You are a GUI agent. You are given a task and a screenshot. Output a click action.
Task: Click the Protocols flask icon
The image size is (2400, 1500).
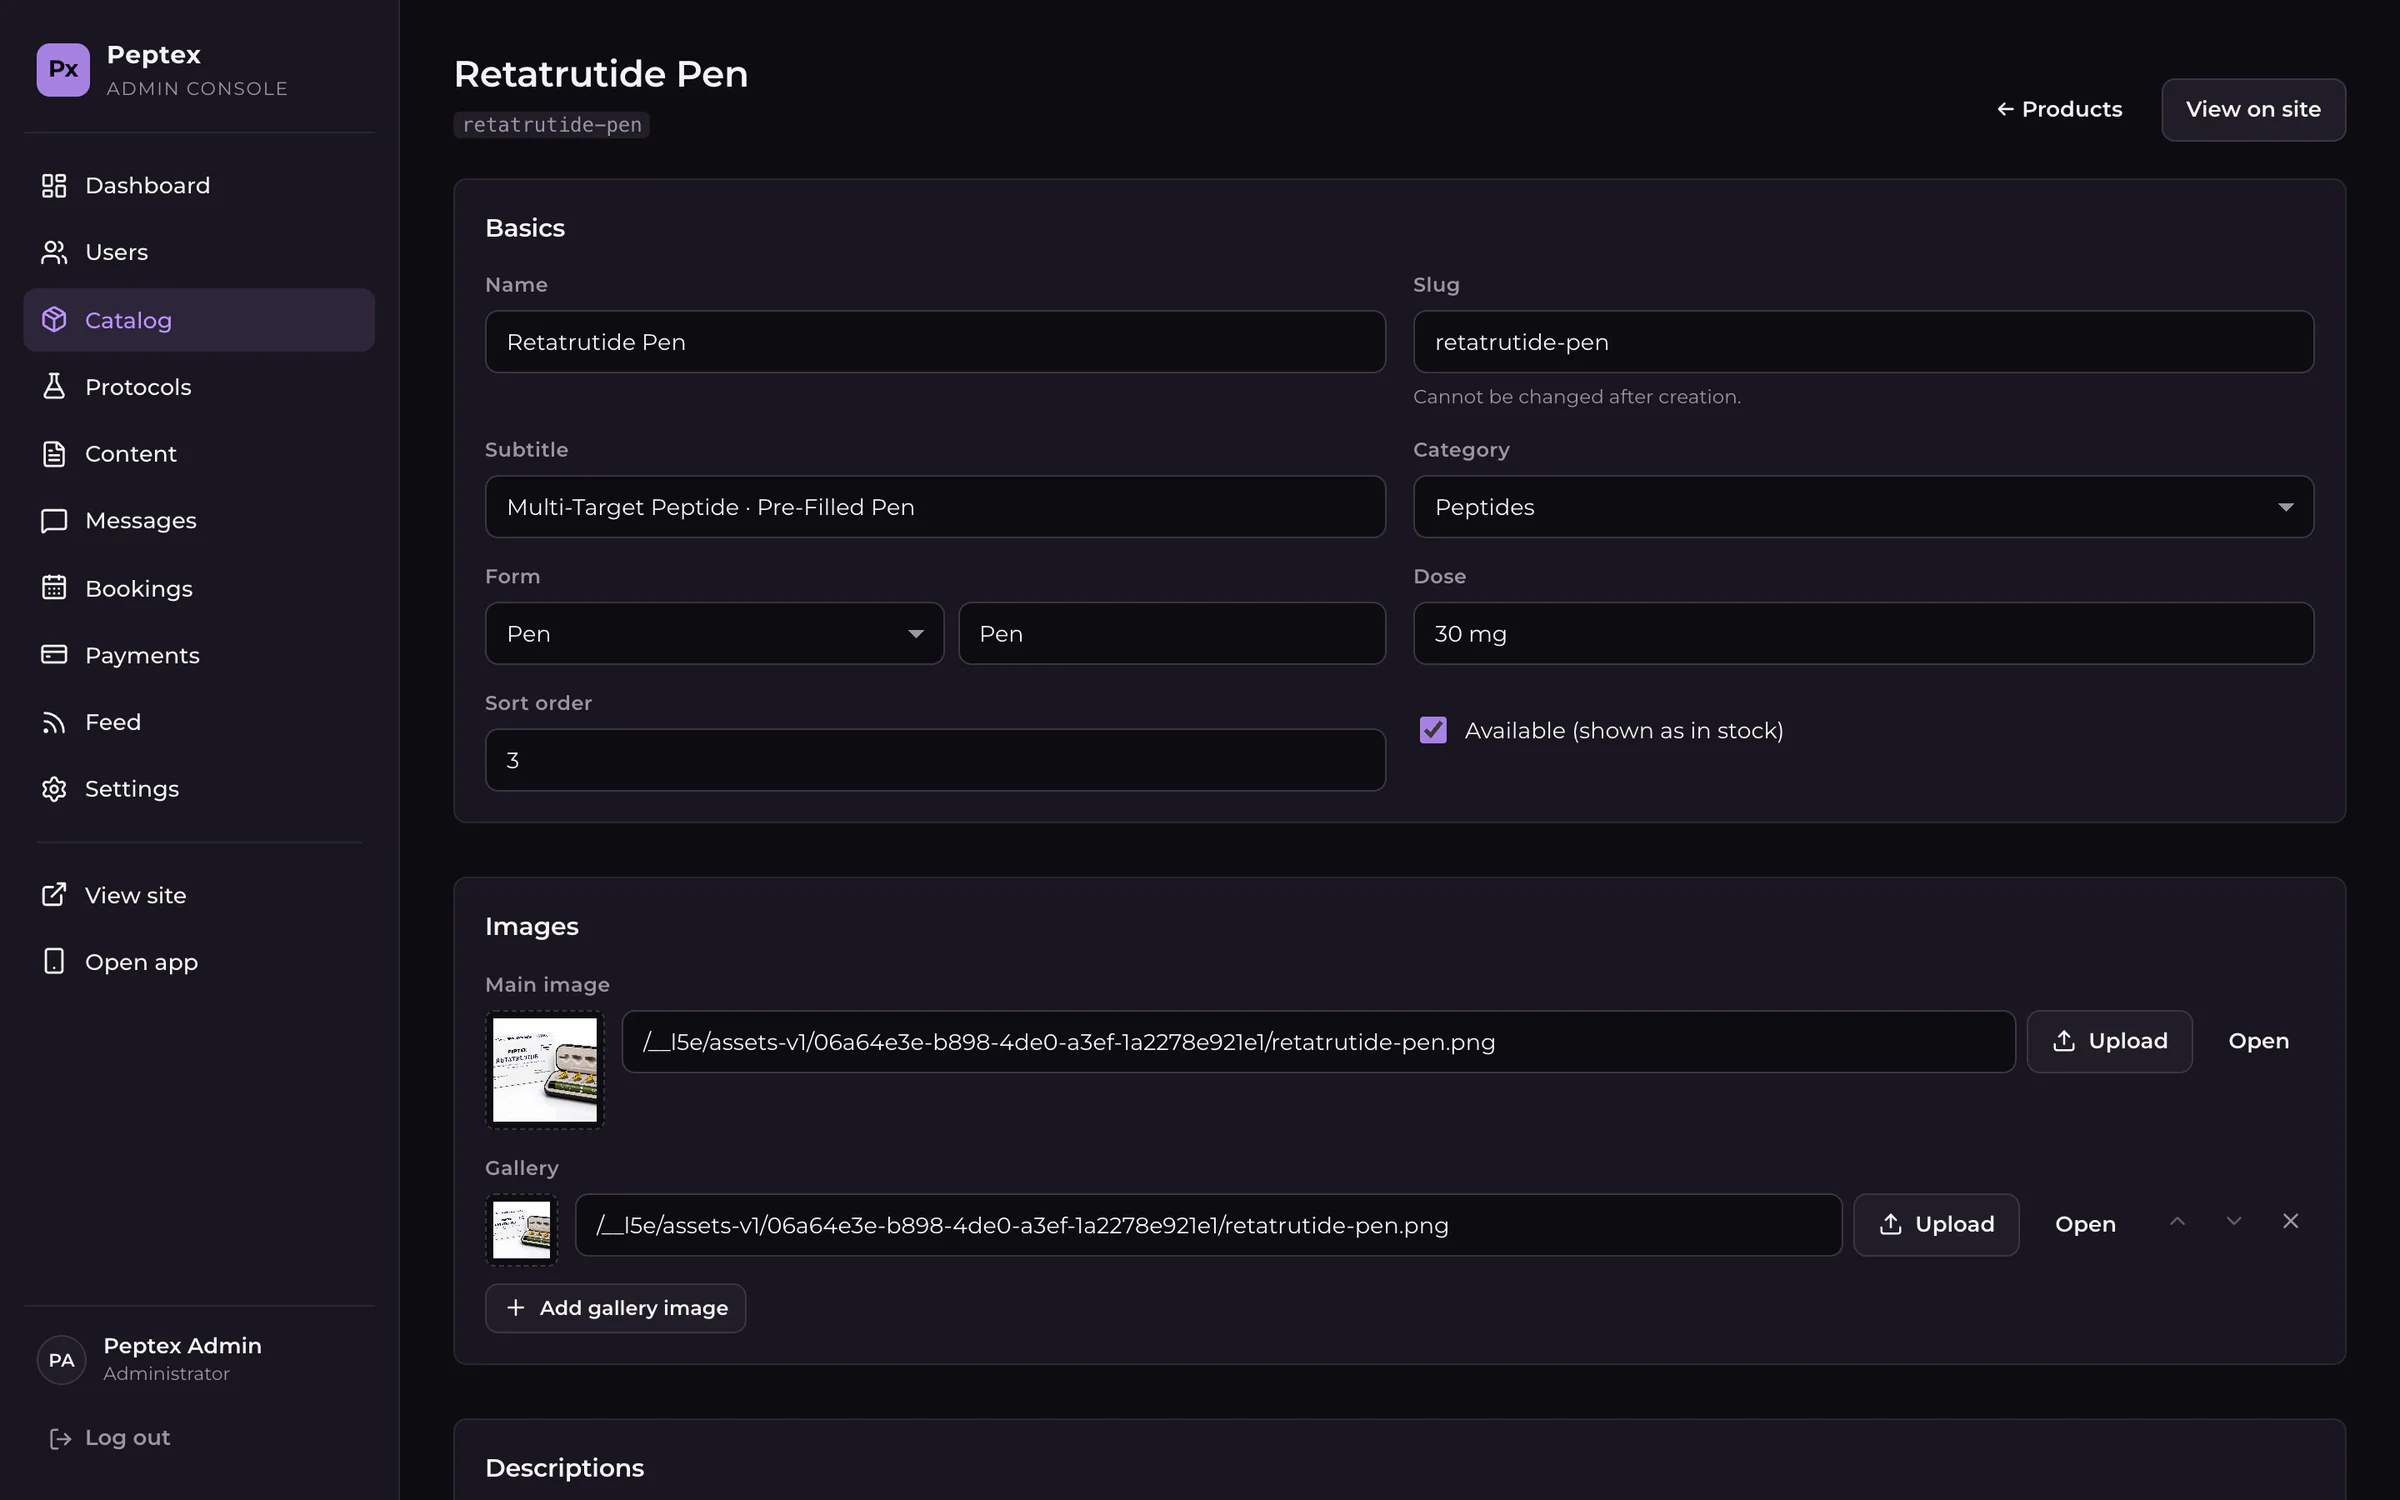[54, 387]
